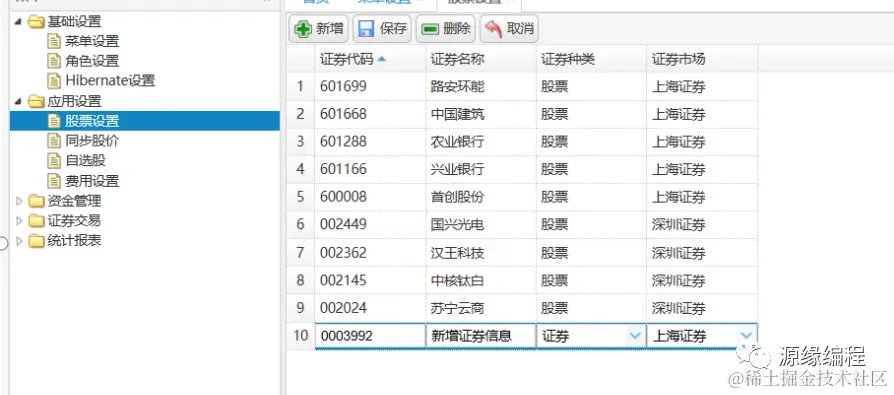The height and width of the screenshot is (395, 894).
Task: Select the cell 002449
Action: pos(369,225)
